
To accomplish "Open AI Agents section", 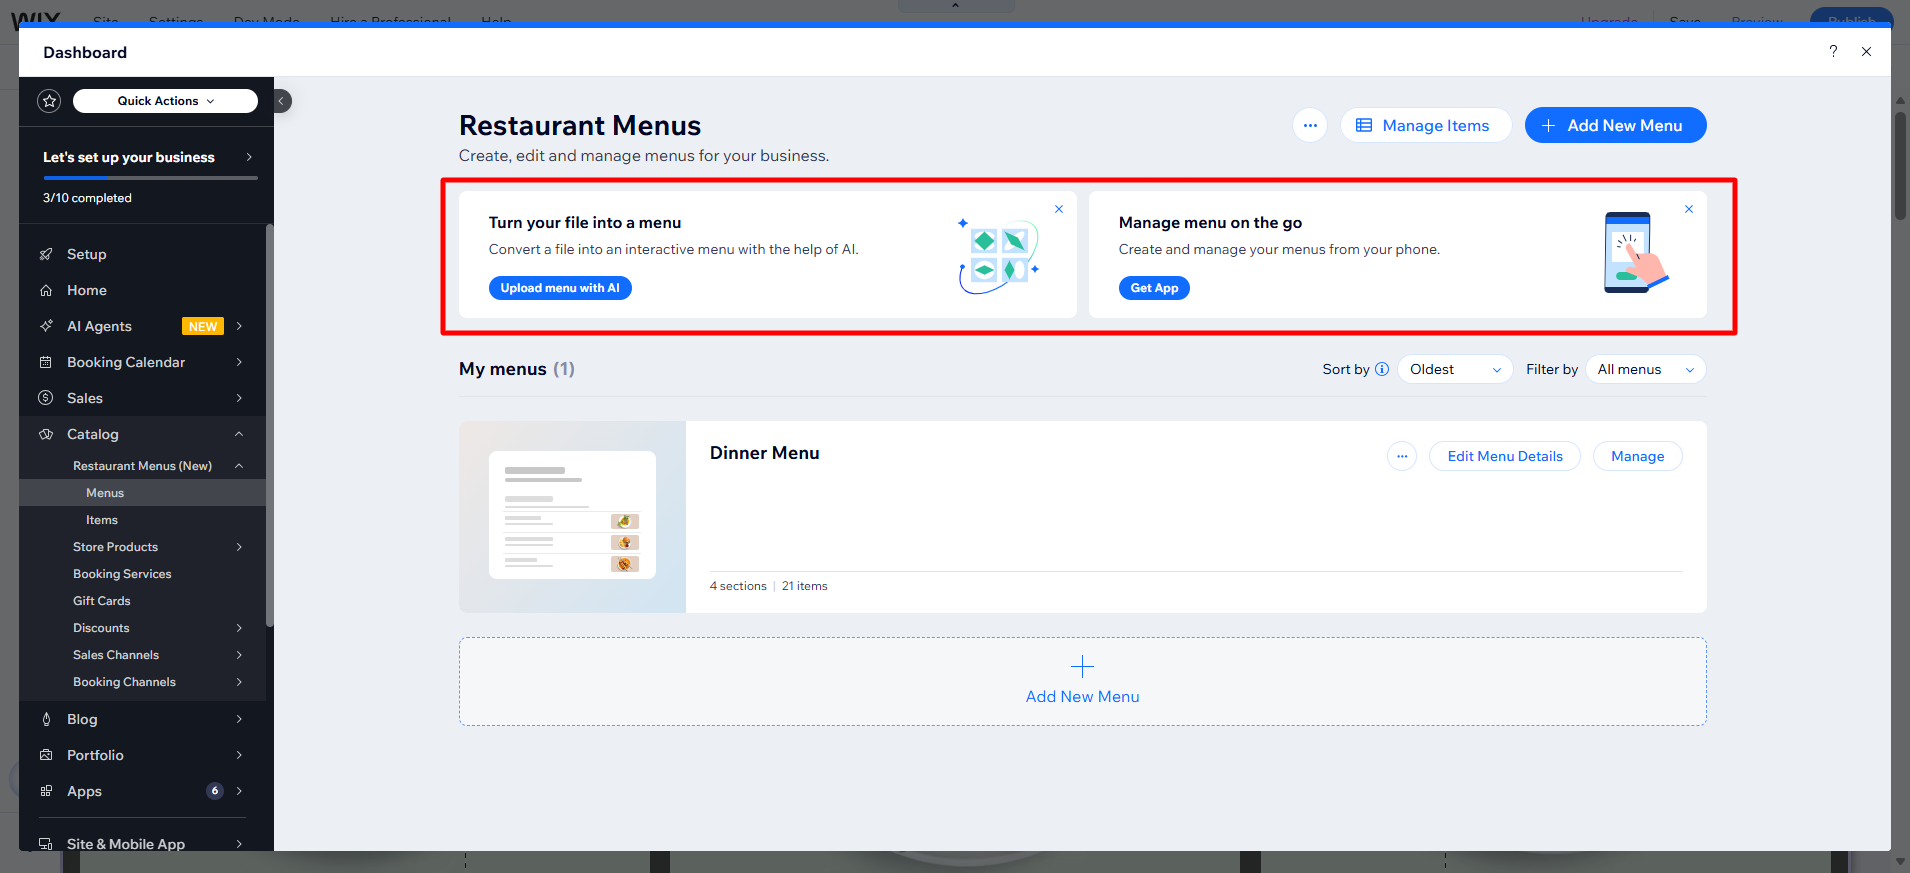I will tap(142, 326).
